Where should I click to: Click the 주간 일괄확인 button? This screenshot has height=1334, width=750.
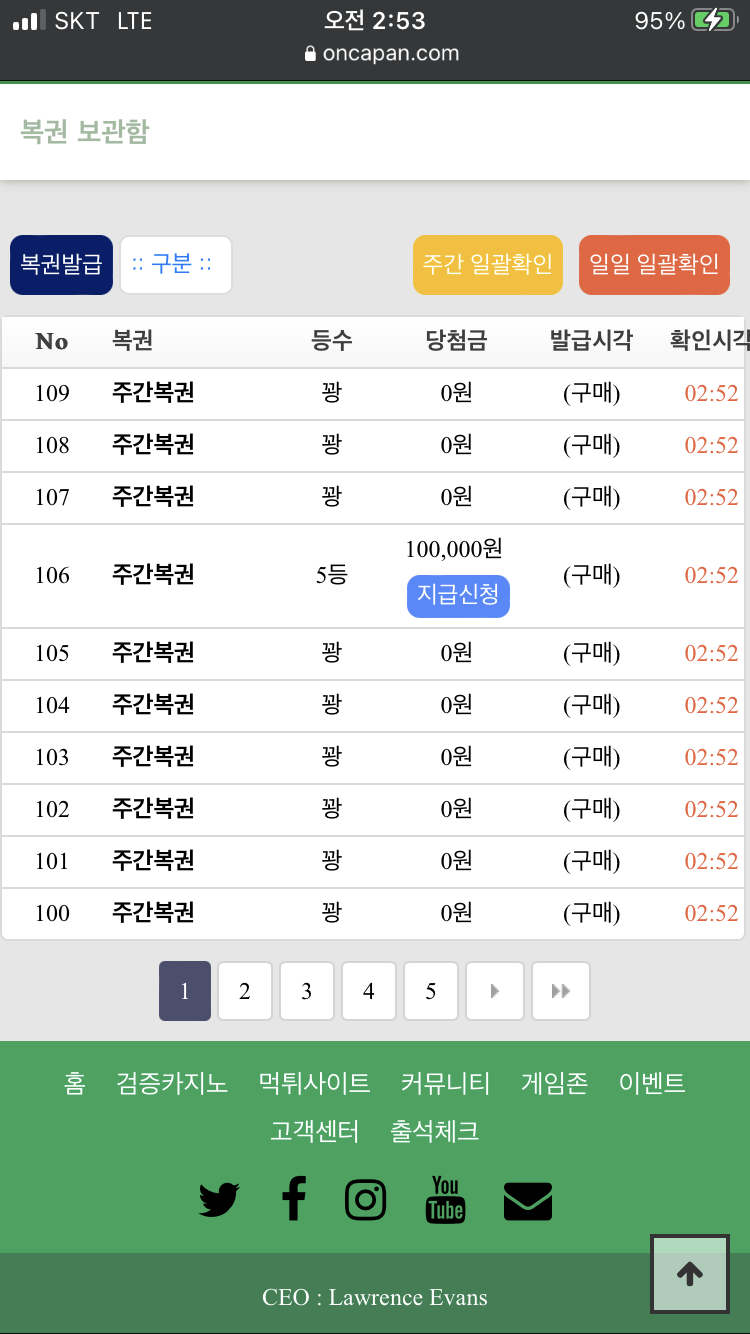click(x=488, y=265)
